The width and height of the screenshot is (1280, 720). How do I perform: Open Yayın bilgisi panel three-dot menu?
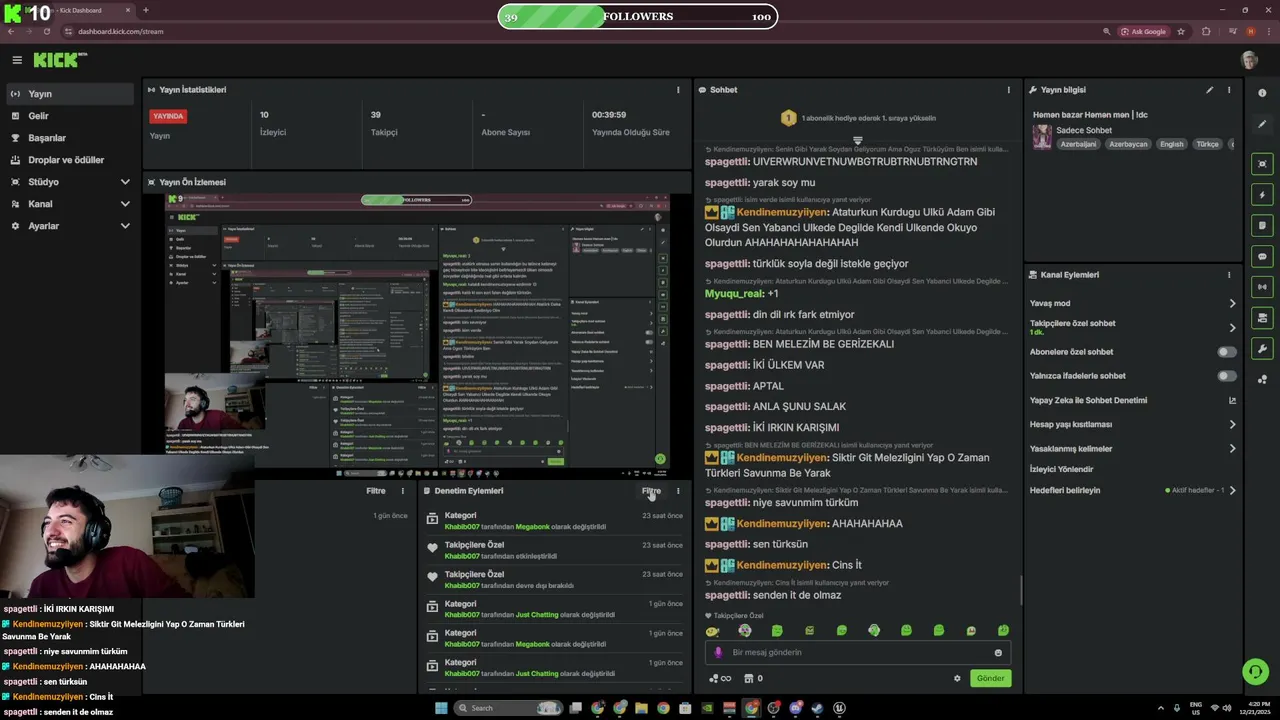pos(1229,90)
